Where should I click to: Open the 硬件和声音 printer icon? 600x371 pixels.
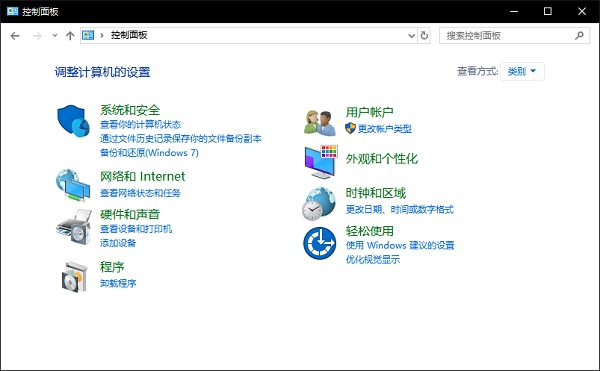[x=74, y=227]
